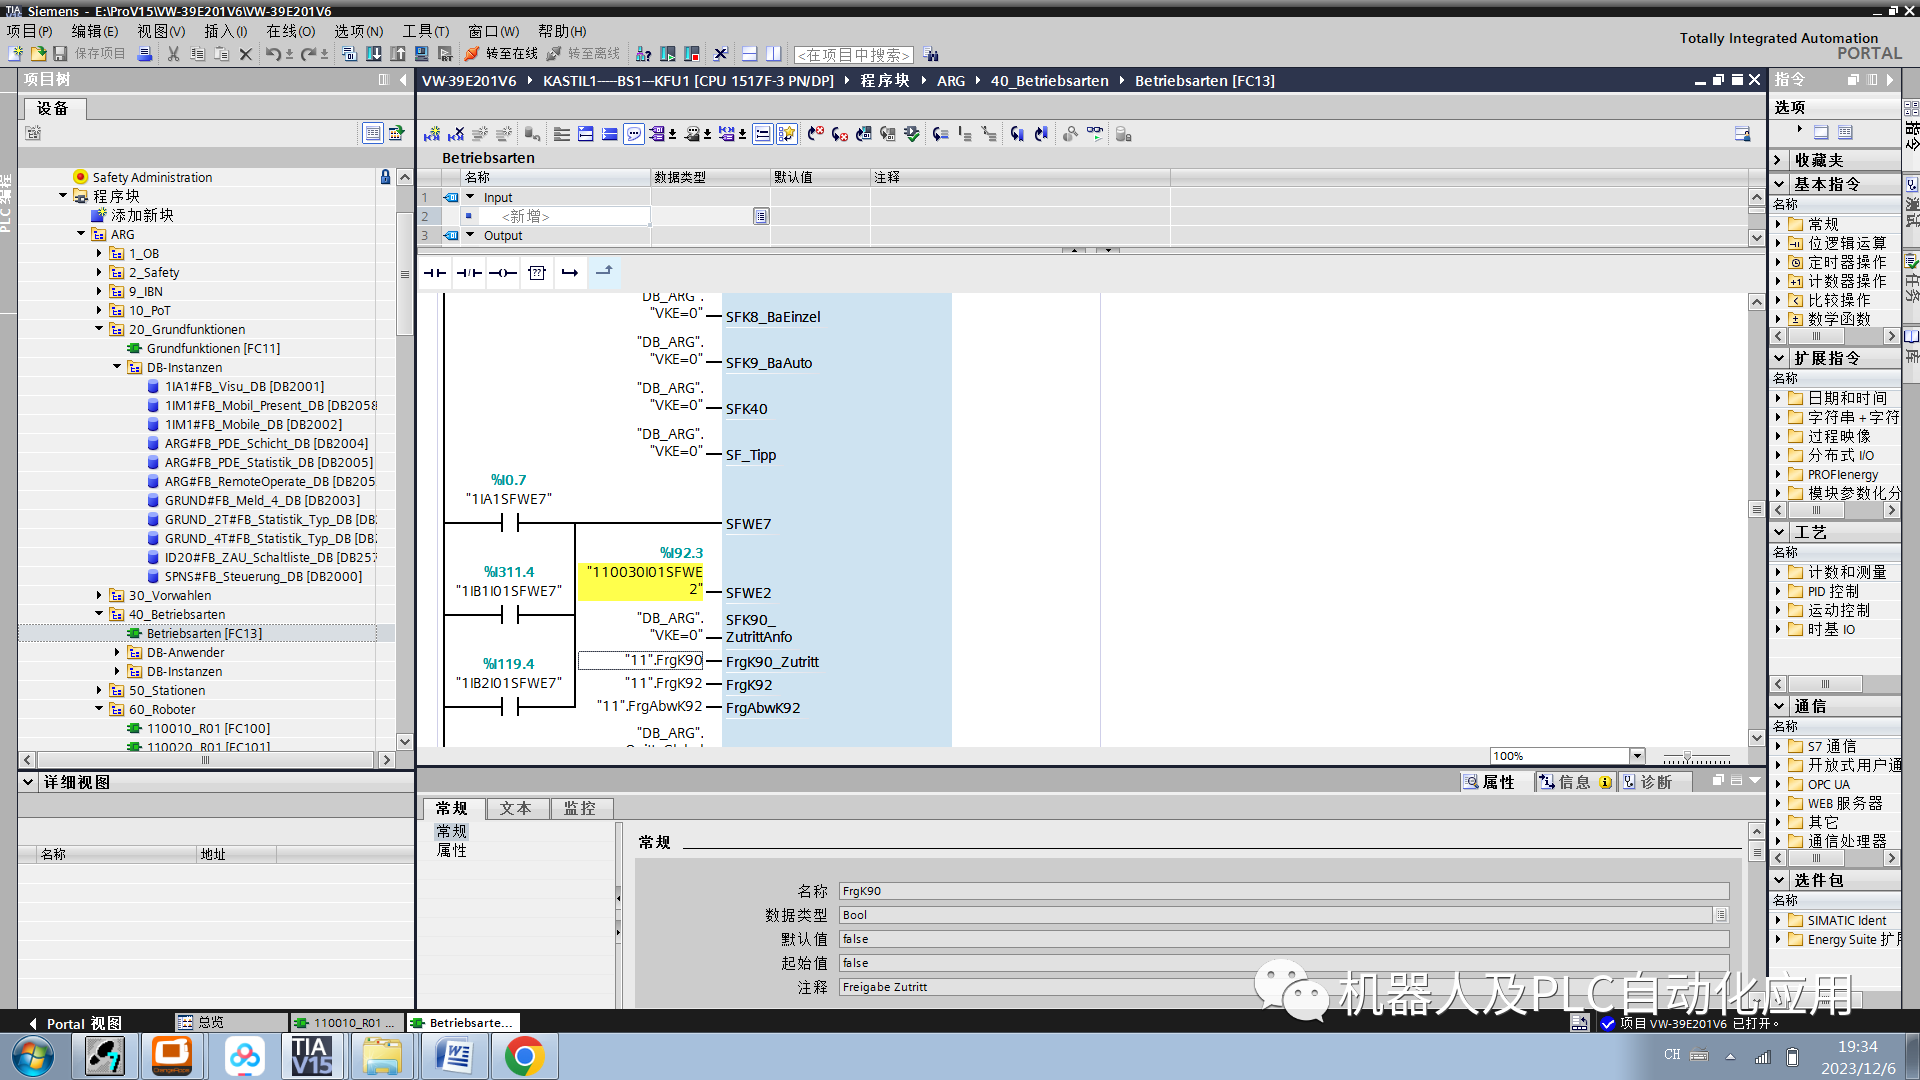The height and width of the screenshot is (1080, 1920).
Task: Open the 信息 inspector tab
Action: click(1574, 782)
